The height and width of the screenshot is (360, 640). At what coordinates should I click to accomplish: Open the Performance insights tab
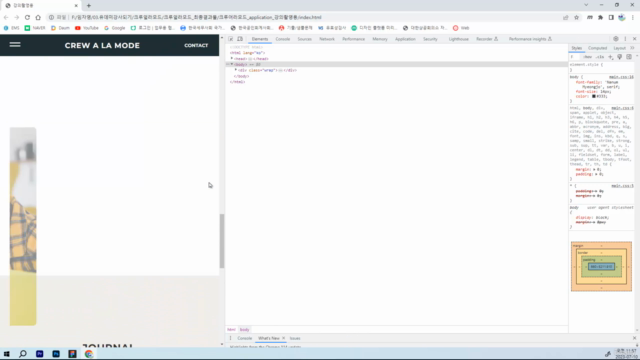(x=530, y=39)
